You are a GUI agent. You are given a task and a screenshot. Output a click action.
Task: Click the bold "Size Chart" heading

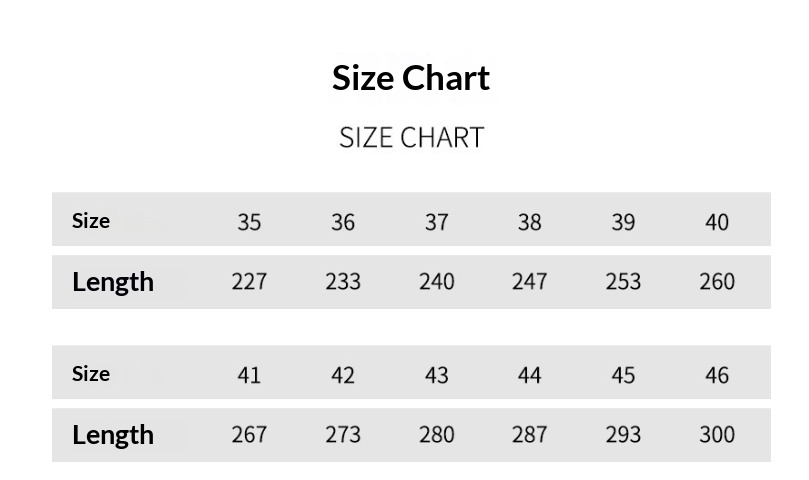pyautogui.click(x=411, y=78)
